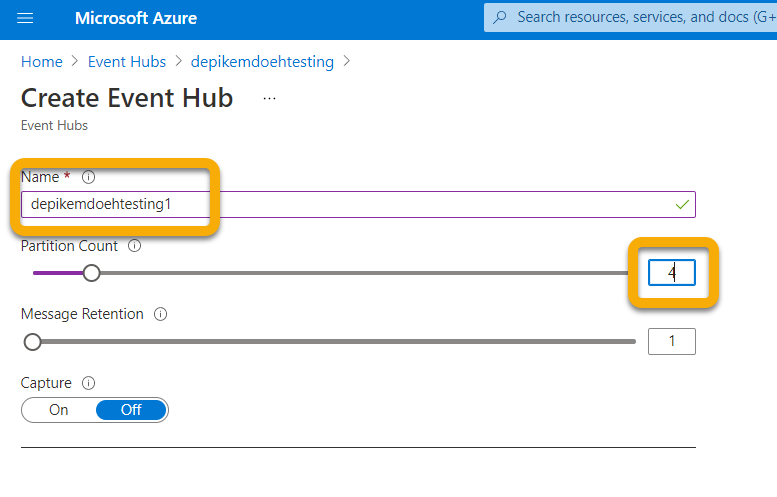This screenshot has width=777, height=497.
Task: Click the search magnifier icon
Action: 500,17
